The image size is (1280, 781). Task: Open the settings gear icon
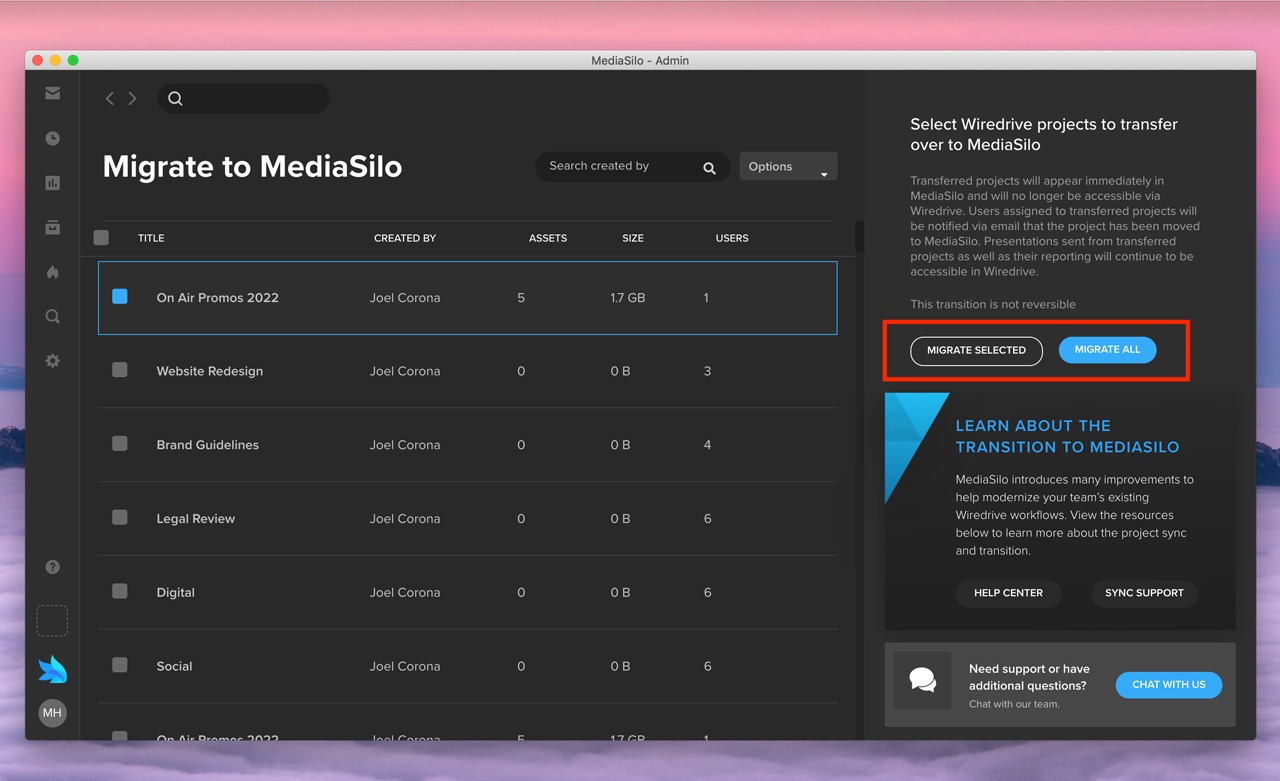(53, 361)
